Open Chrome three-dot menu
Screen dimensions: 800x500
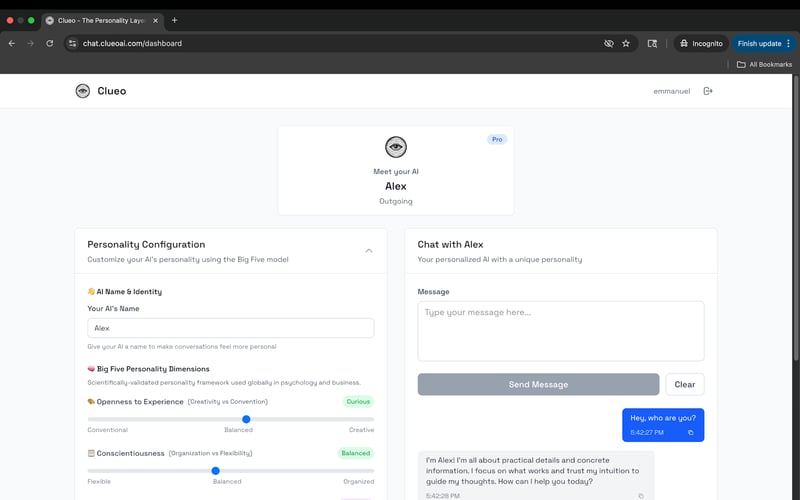click(788, 43)
